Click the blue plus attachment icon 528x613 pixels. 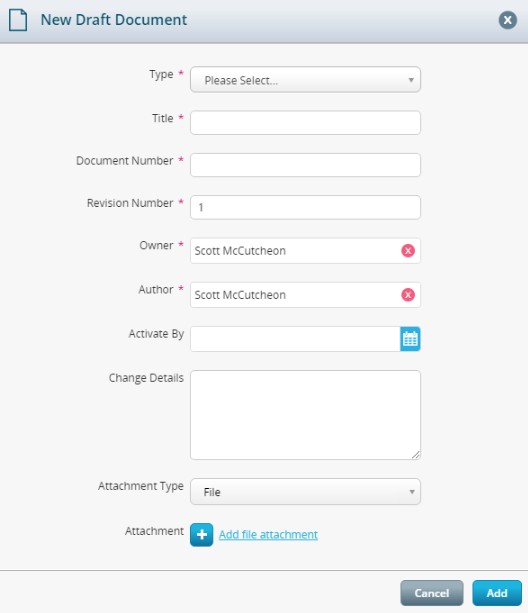coord(202,534)
